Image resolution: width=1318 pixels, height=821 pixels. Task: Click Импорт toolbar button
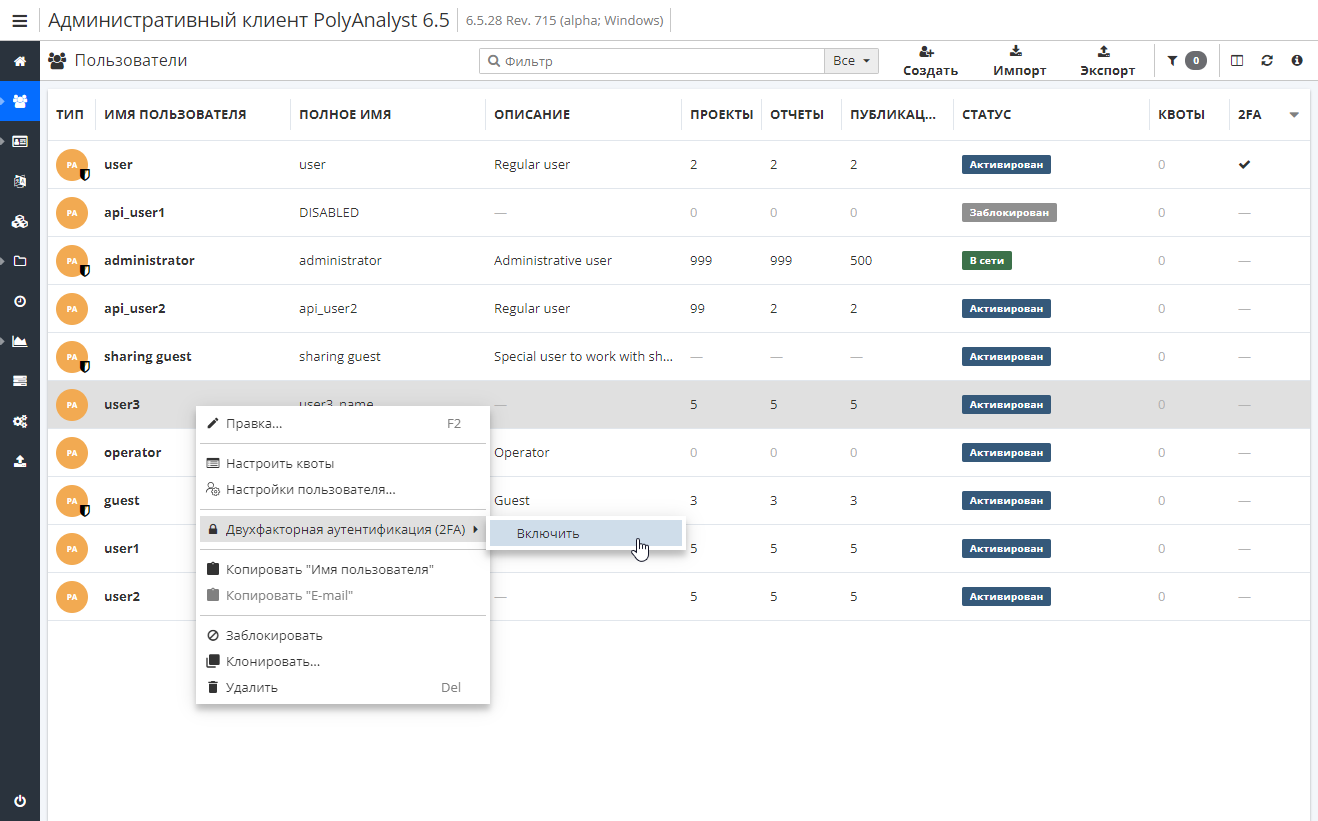tap(1019, 61)
